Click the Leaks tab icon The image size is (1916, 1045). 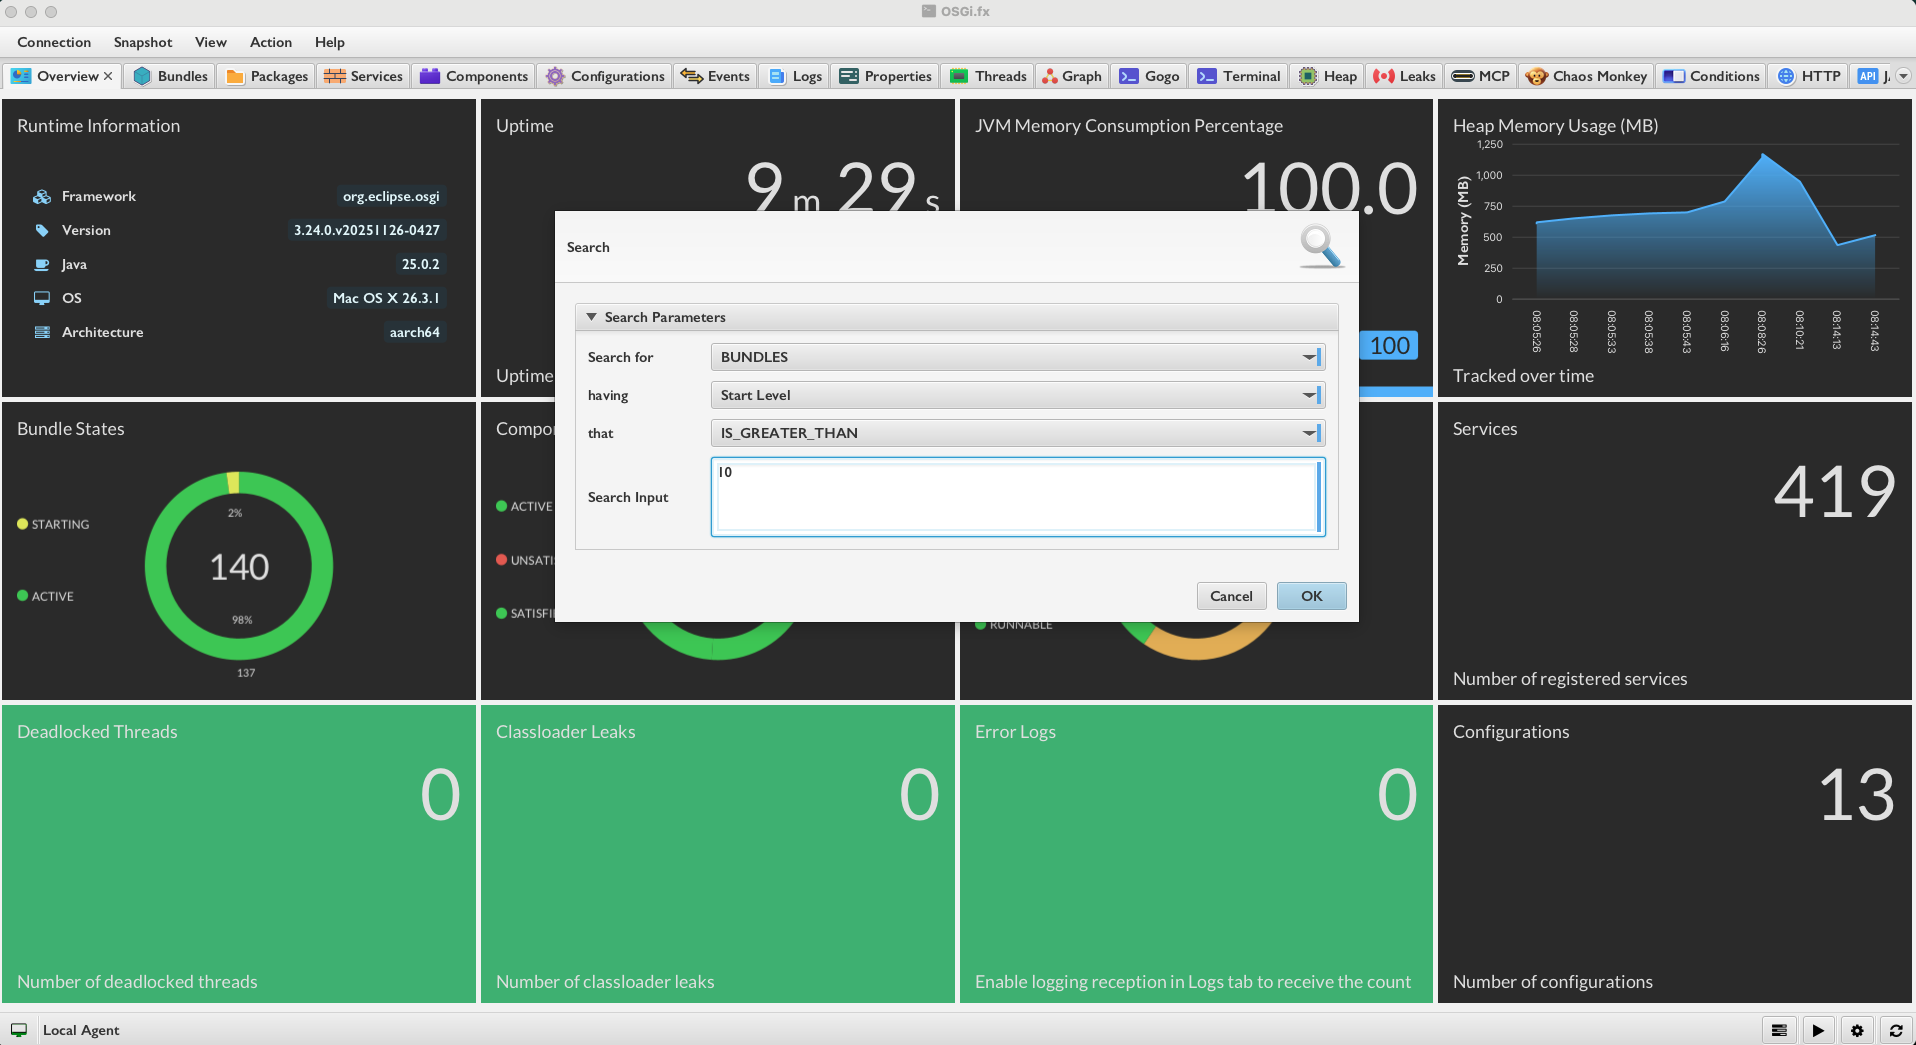(x=1384, y=76)
